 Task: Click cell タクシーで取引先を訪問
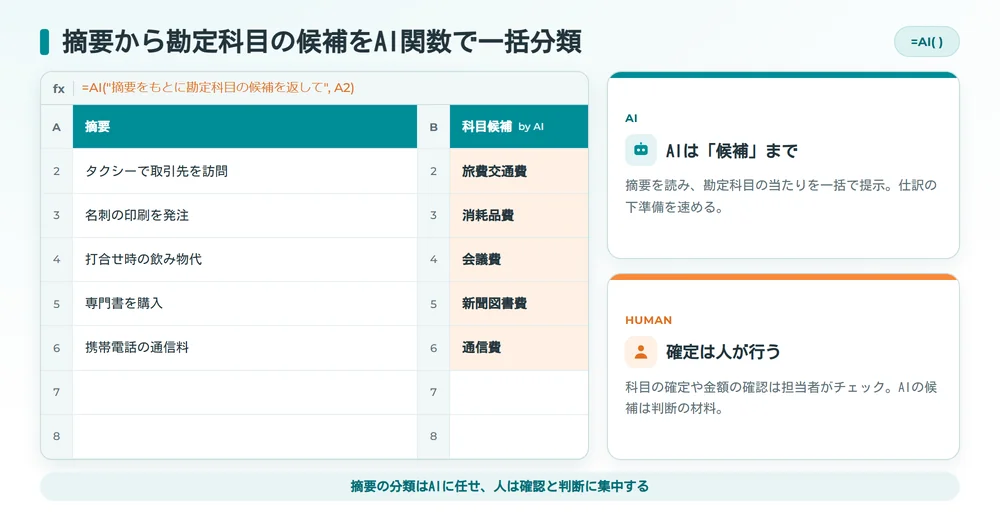click(x=245, y=171)
